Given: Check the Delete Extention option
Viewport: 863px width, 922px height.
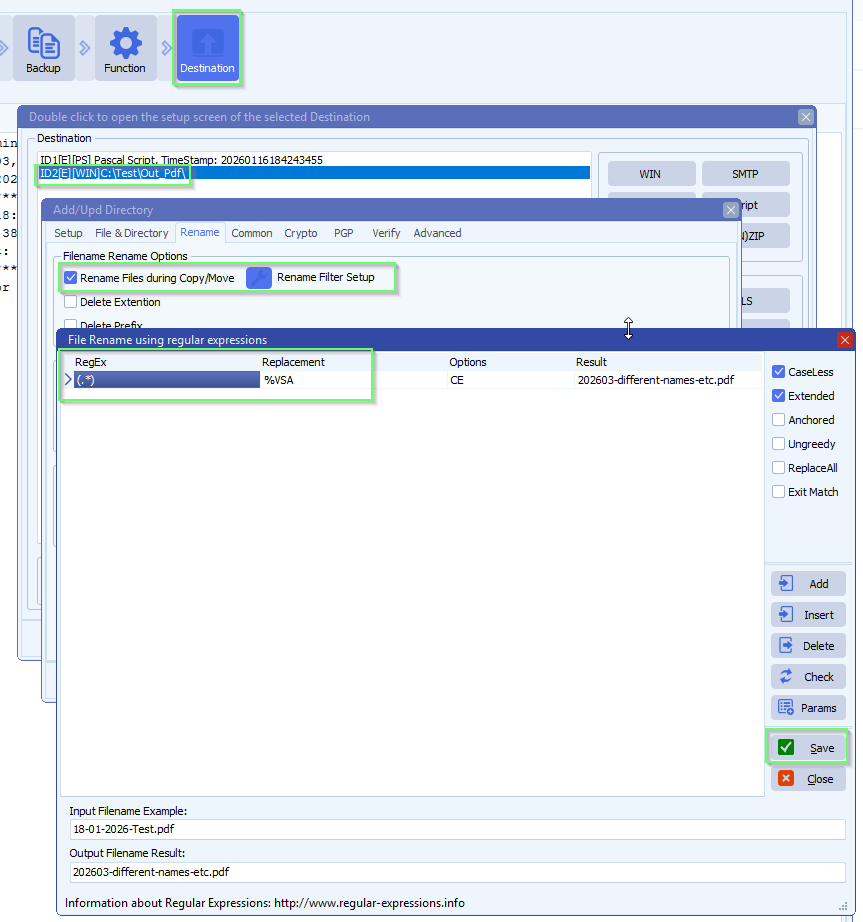Looking at the screenshot, I should 70,301.
